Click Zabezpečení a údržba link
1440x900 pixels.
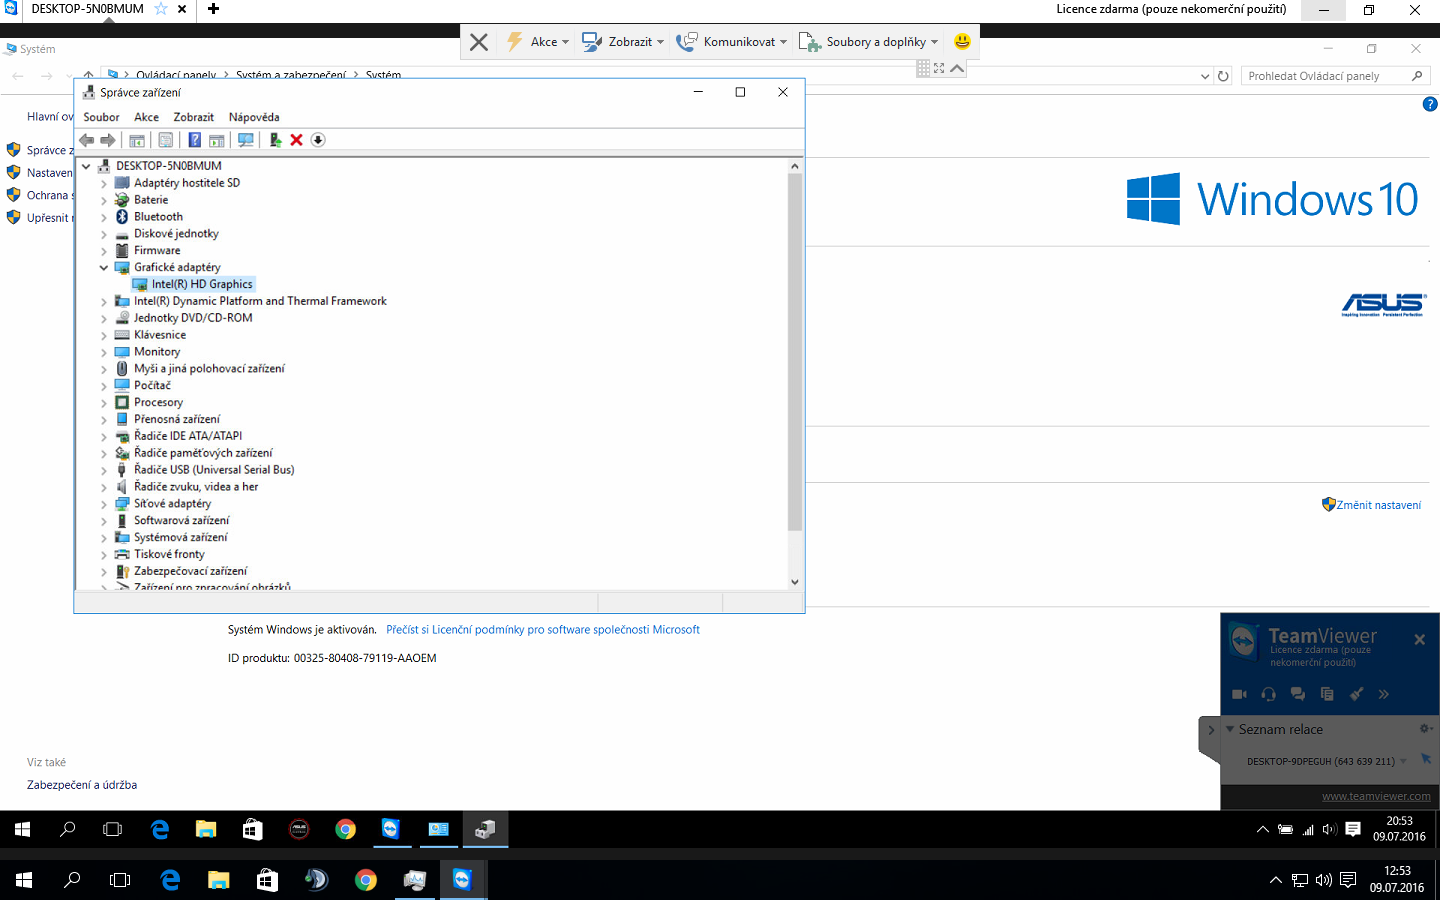pyautogui.click(x=82, y=785)
